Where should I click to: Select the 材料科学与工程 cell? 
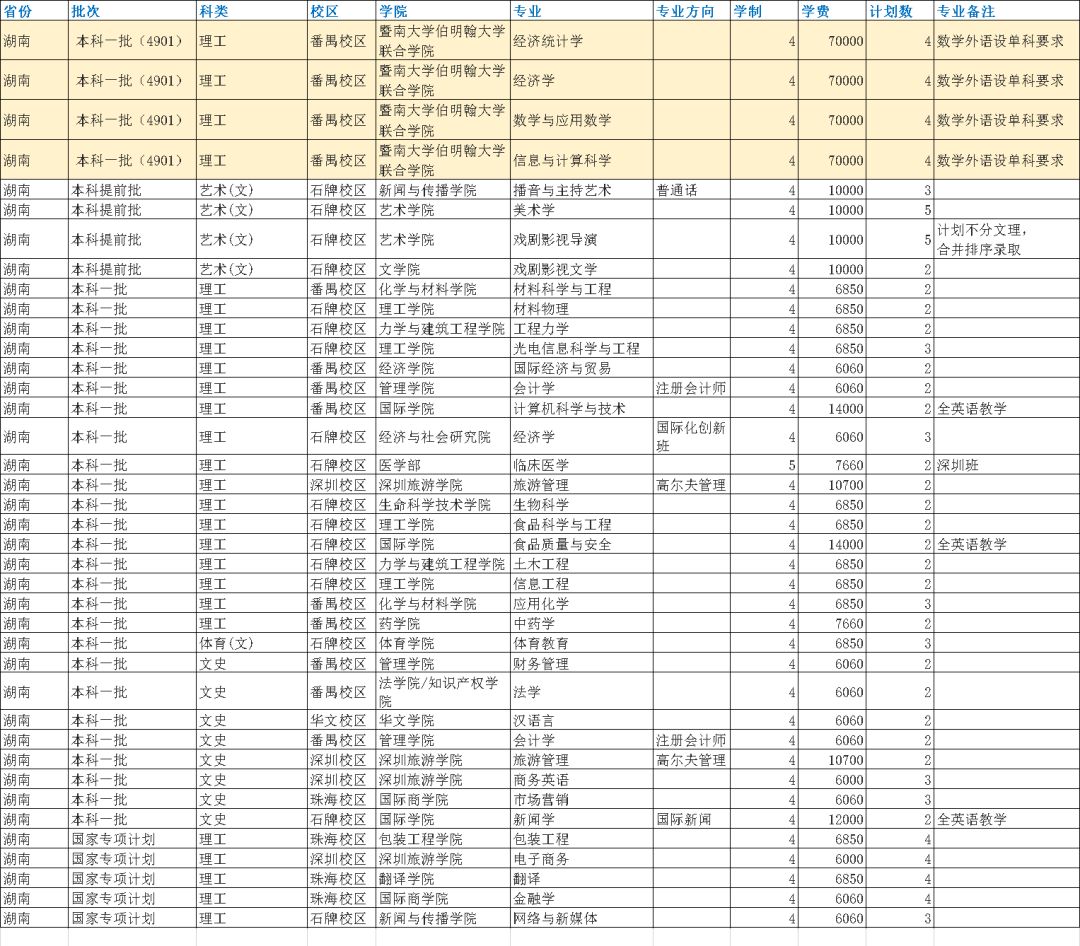click(x=581, y=289)
